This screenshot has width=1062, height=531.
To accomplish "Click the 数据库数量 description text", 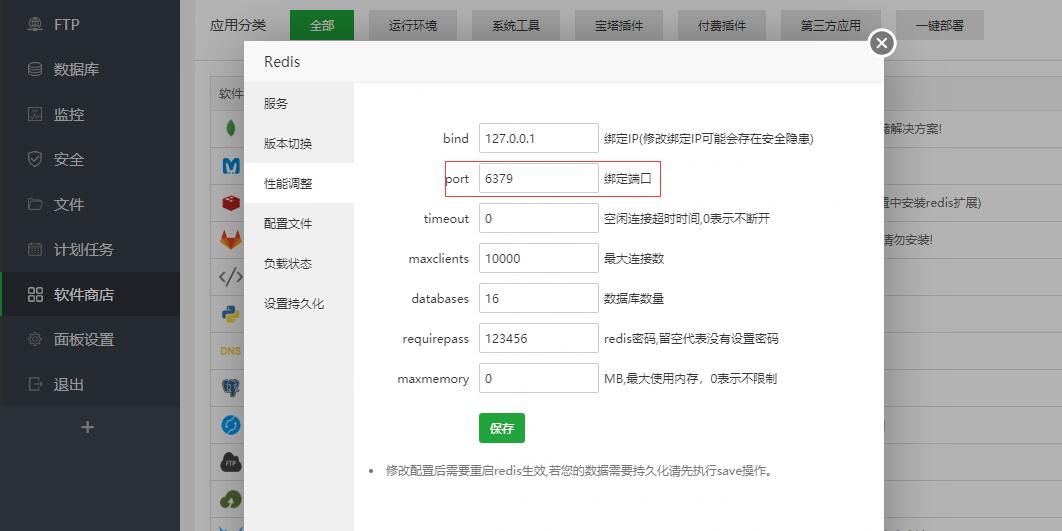I will [634, 298].
